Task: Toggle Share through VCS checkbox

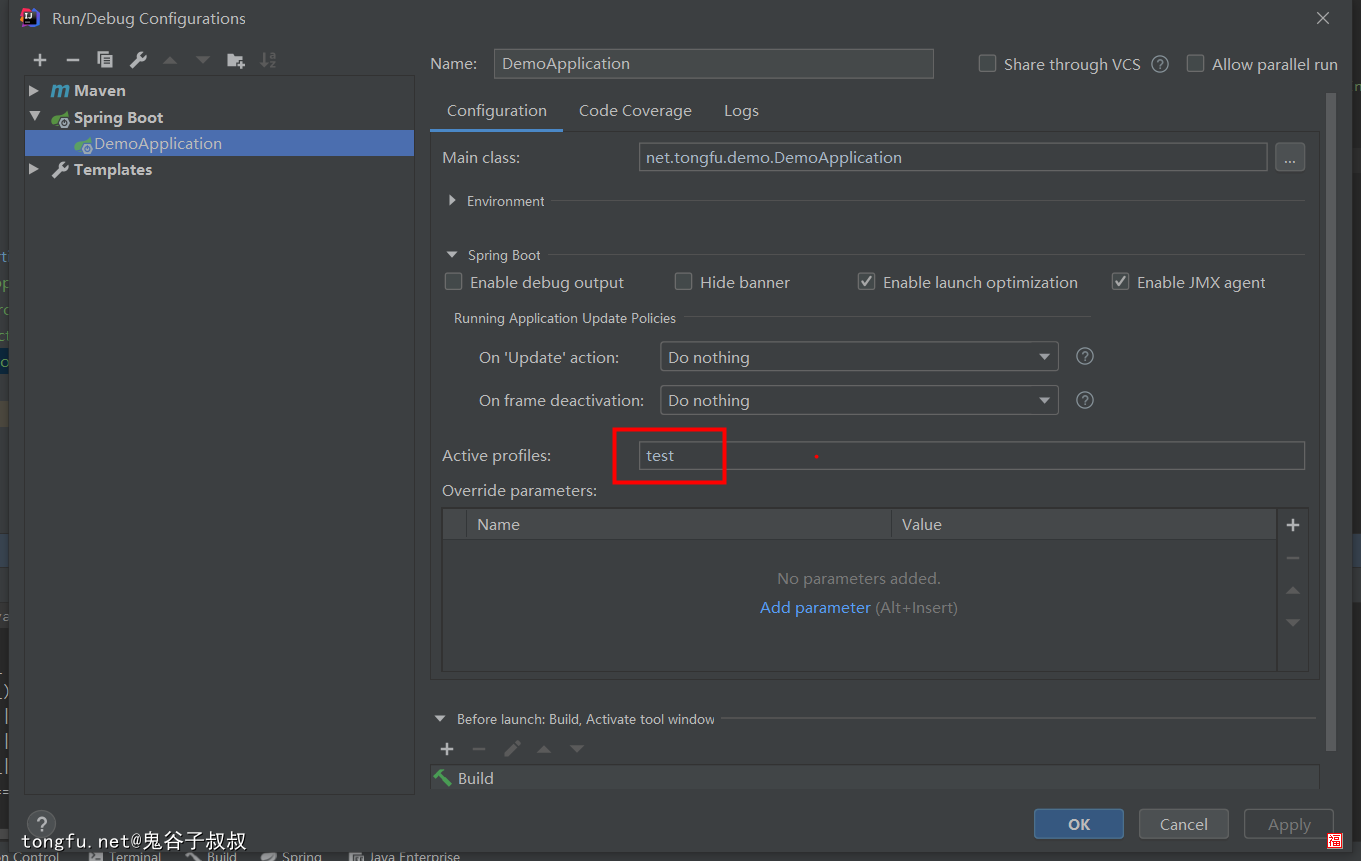Action: pos(987,64)
